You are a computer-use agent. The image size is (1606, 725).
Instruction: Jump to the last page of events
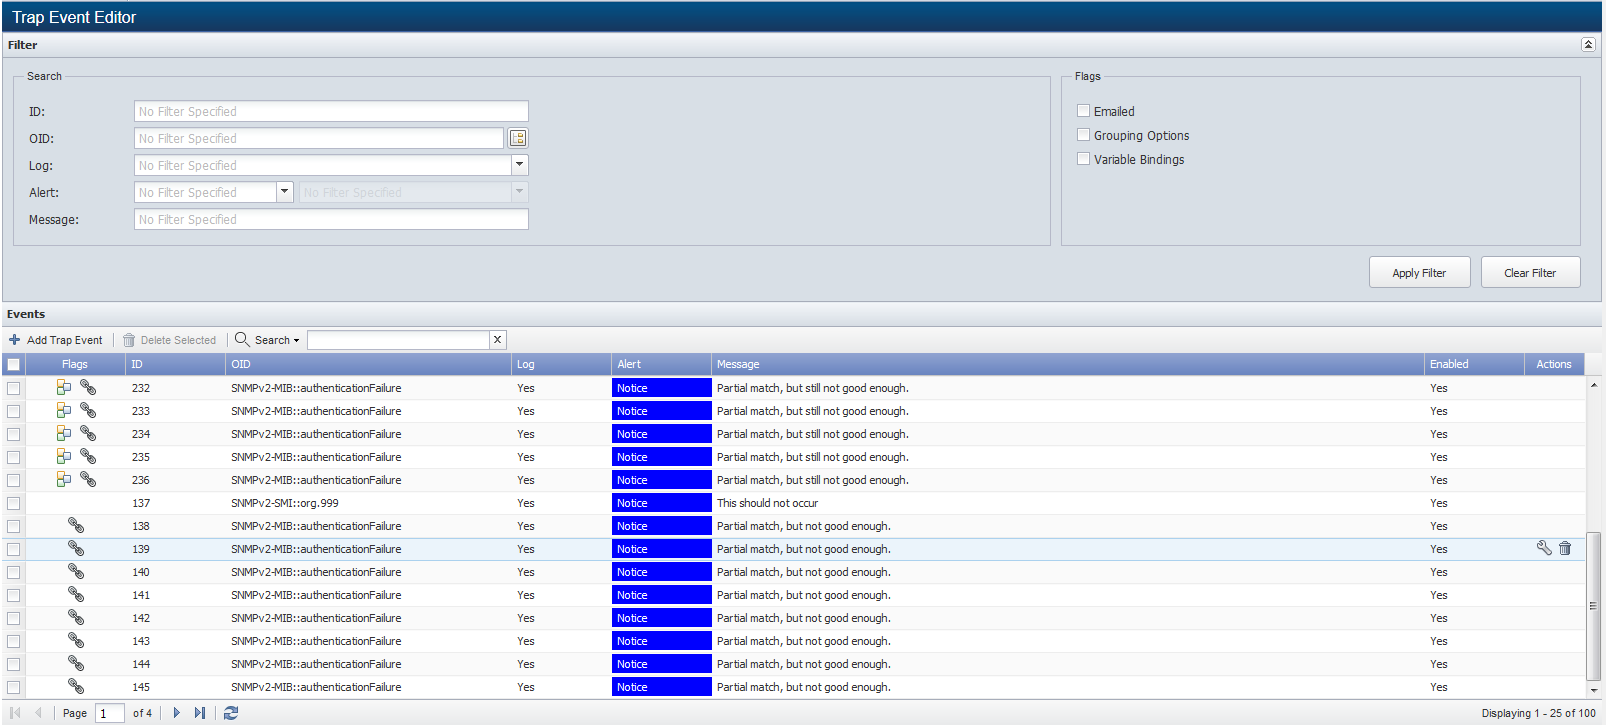(x=200, y=713)
